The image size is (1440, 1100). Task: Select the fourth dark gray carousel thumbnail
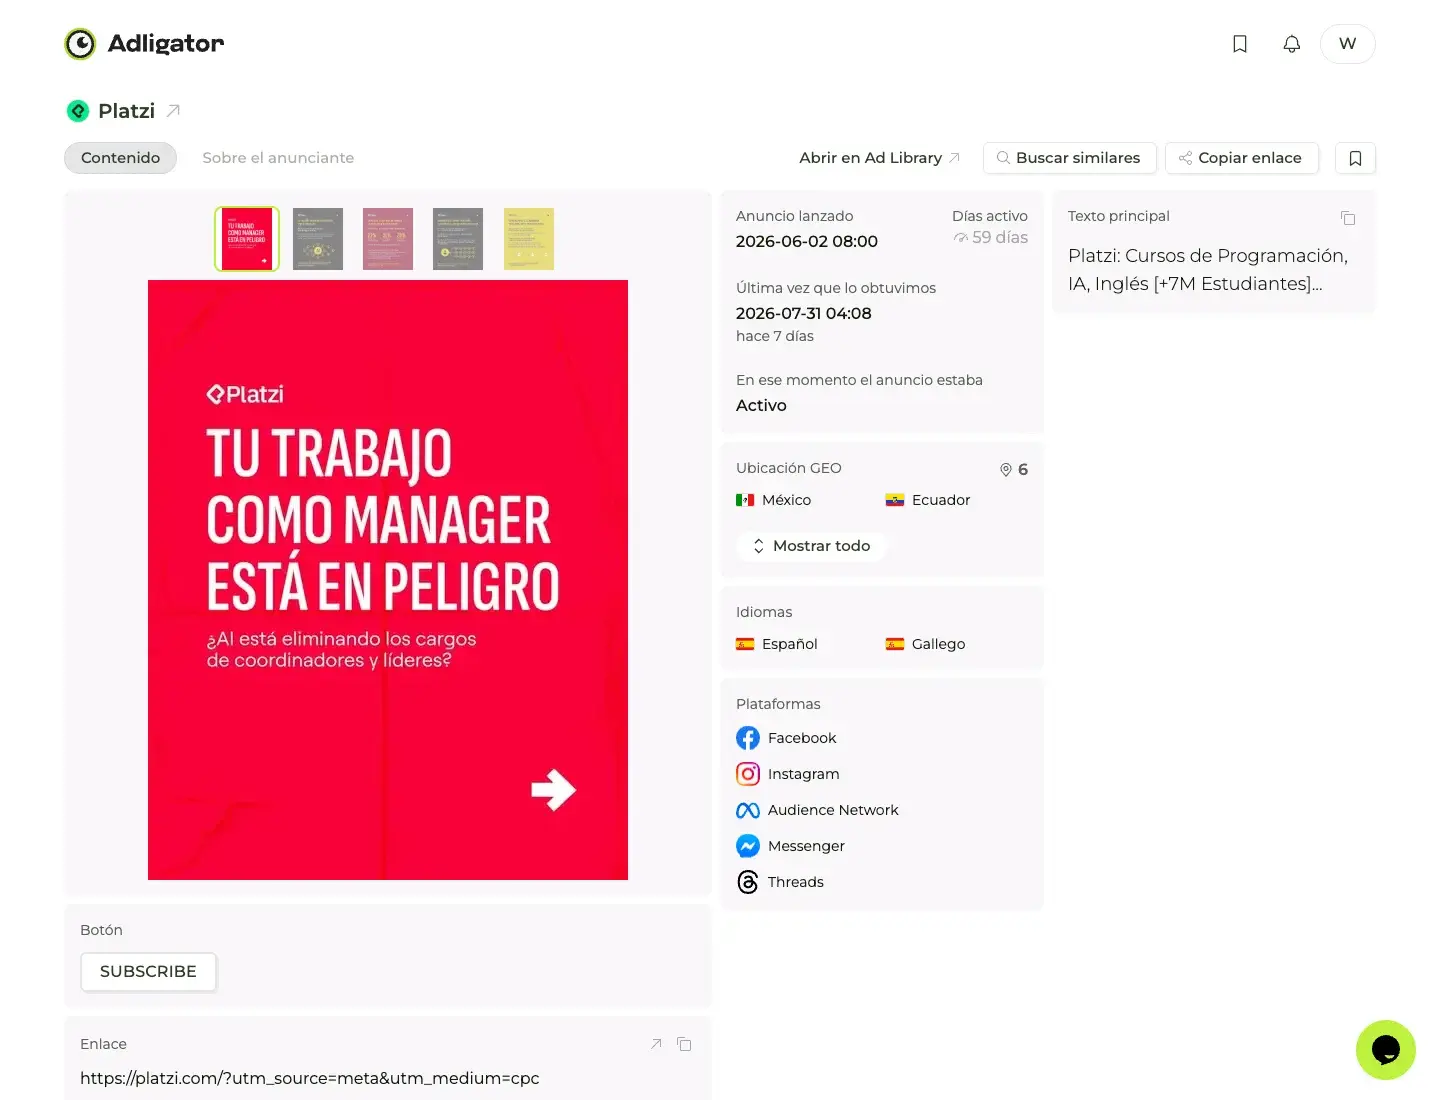[x=458, y=239]
